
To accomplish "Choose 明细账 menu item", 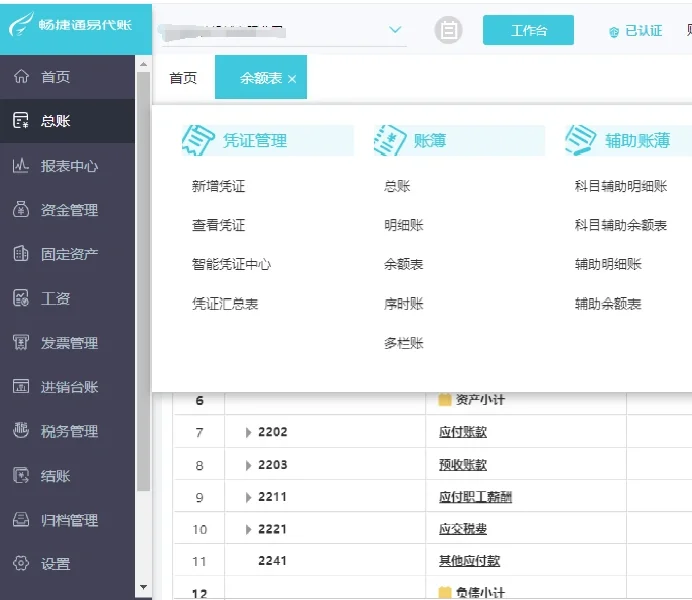I will (x=404, y=225).
